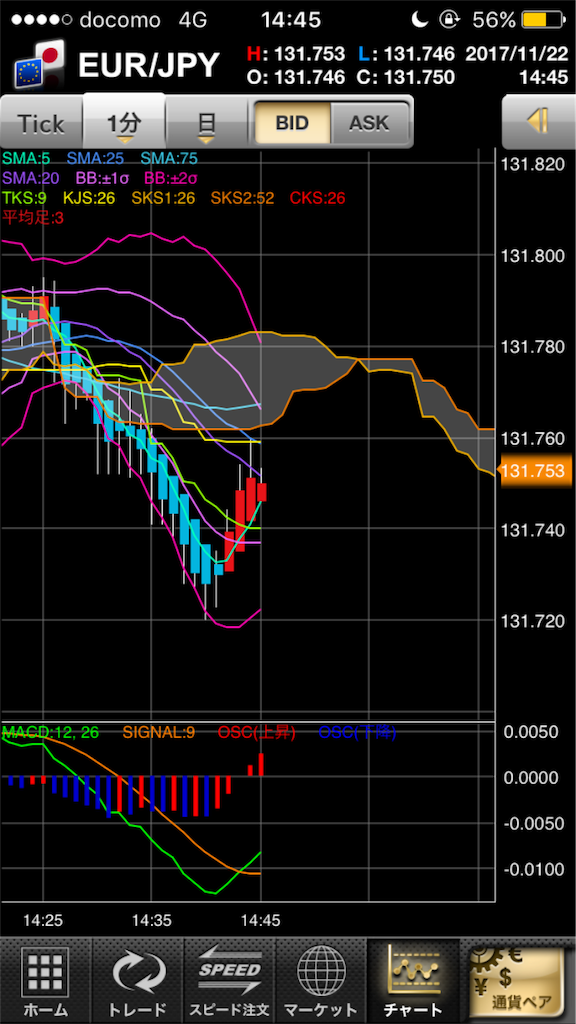Tap the high price H: 131.753

click(x=296, y=53)
